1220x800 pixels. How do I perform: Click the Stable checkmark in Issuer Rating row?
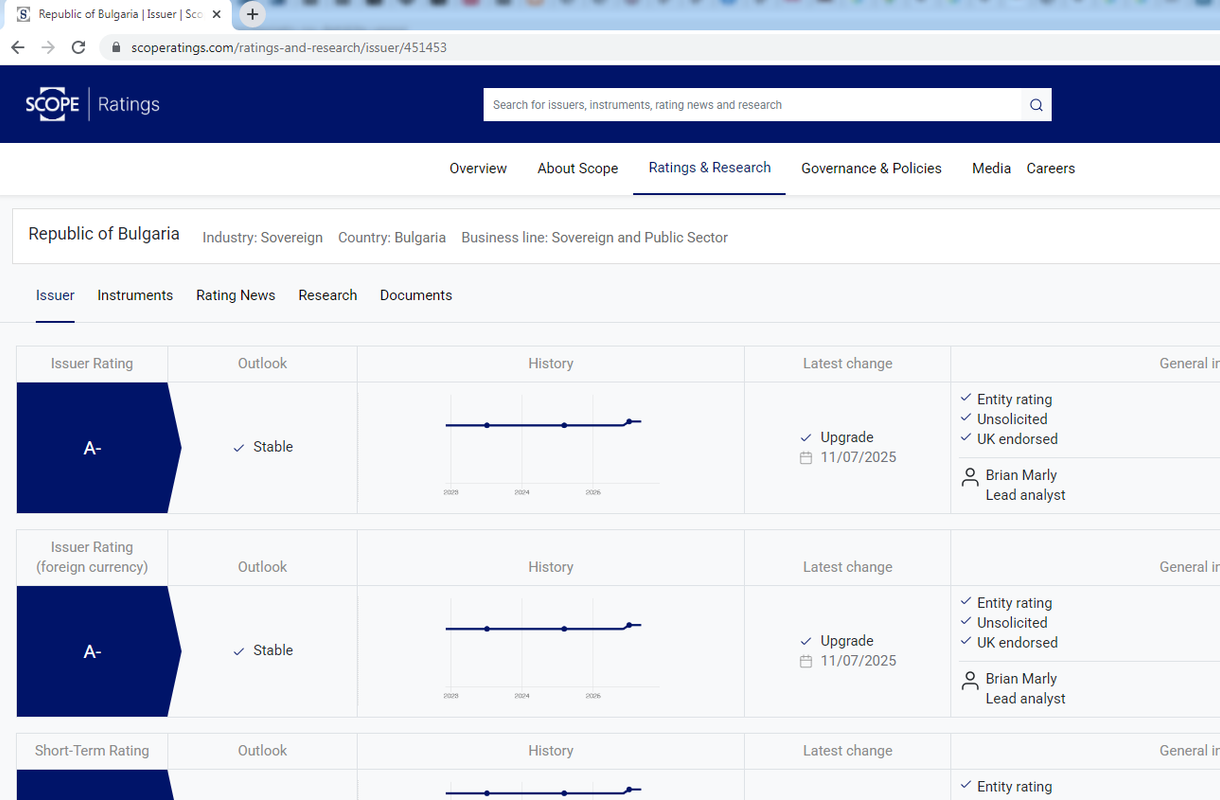tap(238, 448)
